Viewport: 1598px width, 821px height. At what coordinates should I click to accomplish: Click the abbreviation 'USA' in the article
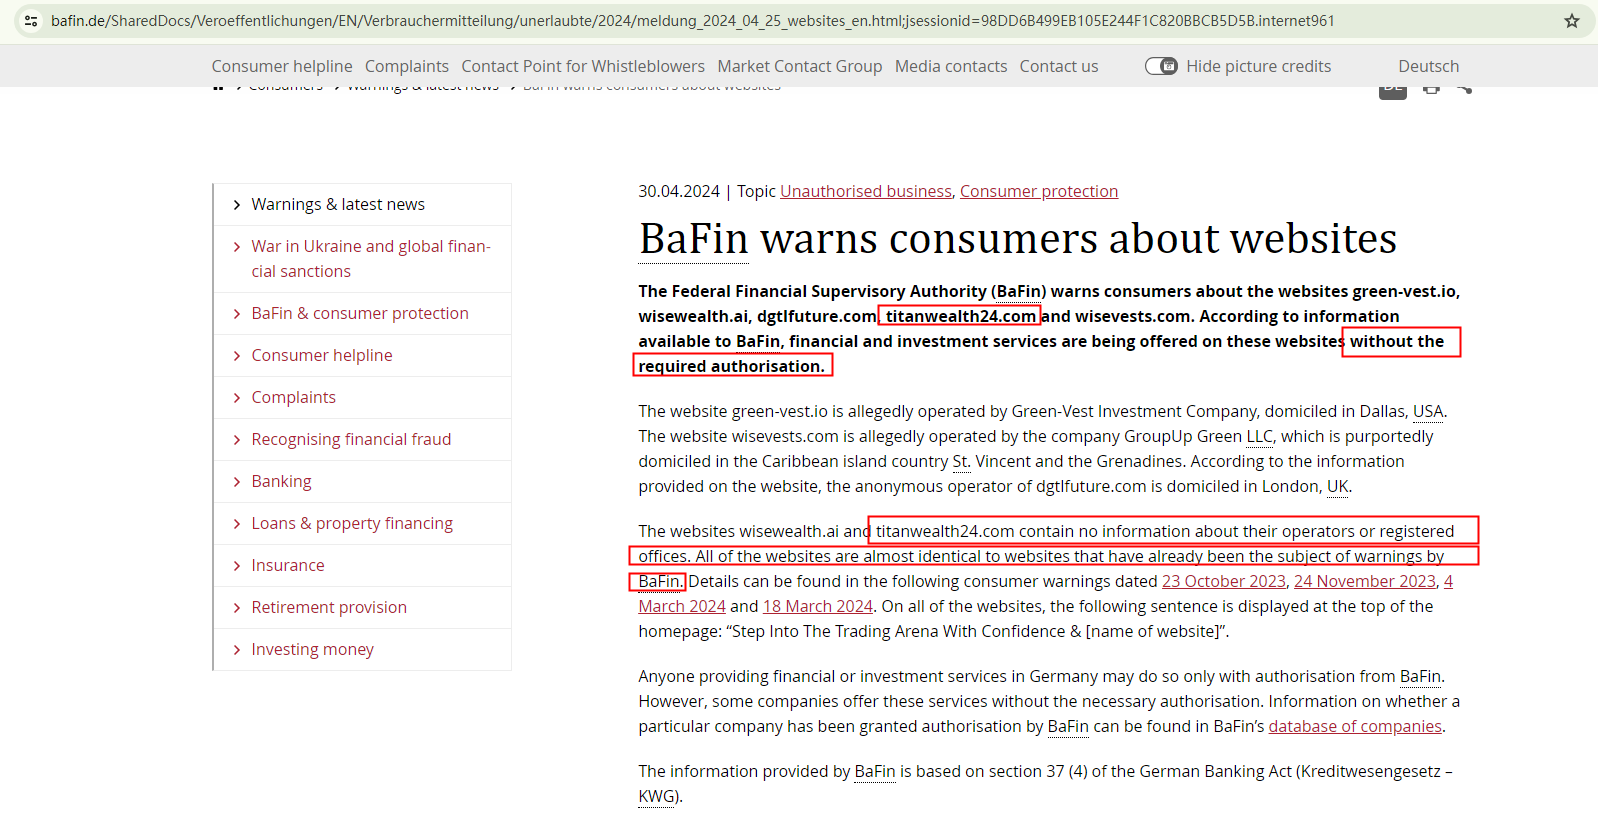[x=1428, y=411]
